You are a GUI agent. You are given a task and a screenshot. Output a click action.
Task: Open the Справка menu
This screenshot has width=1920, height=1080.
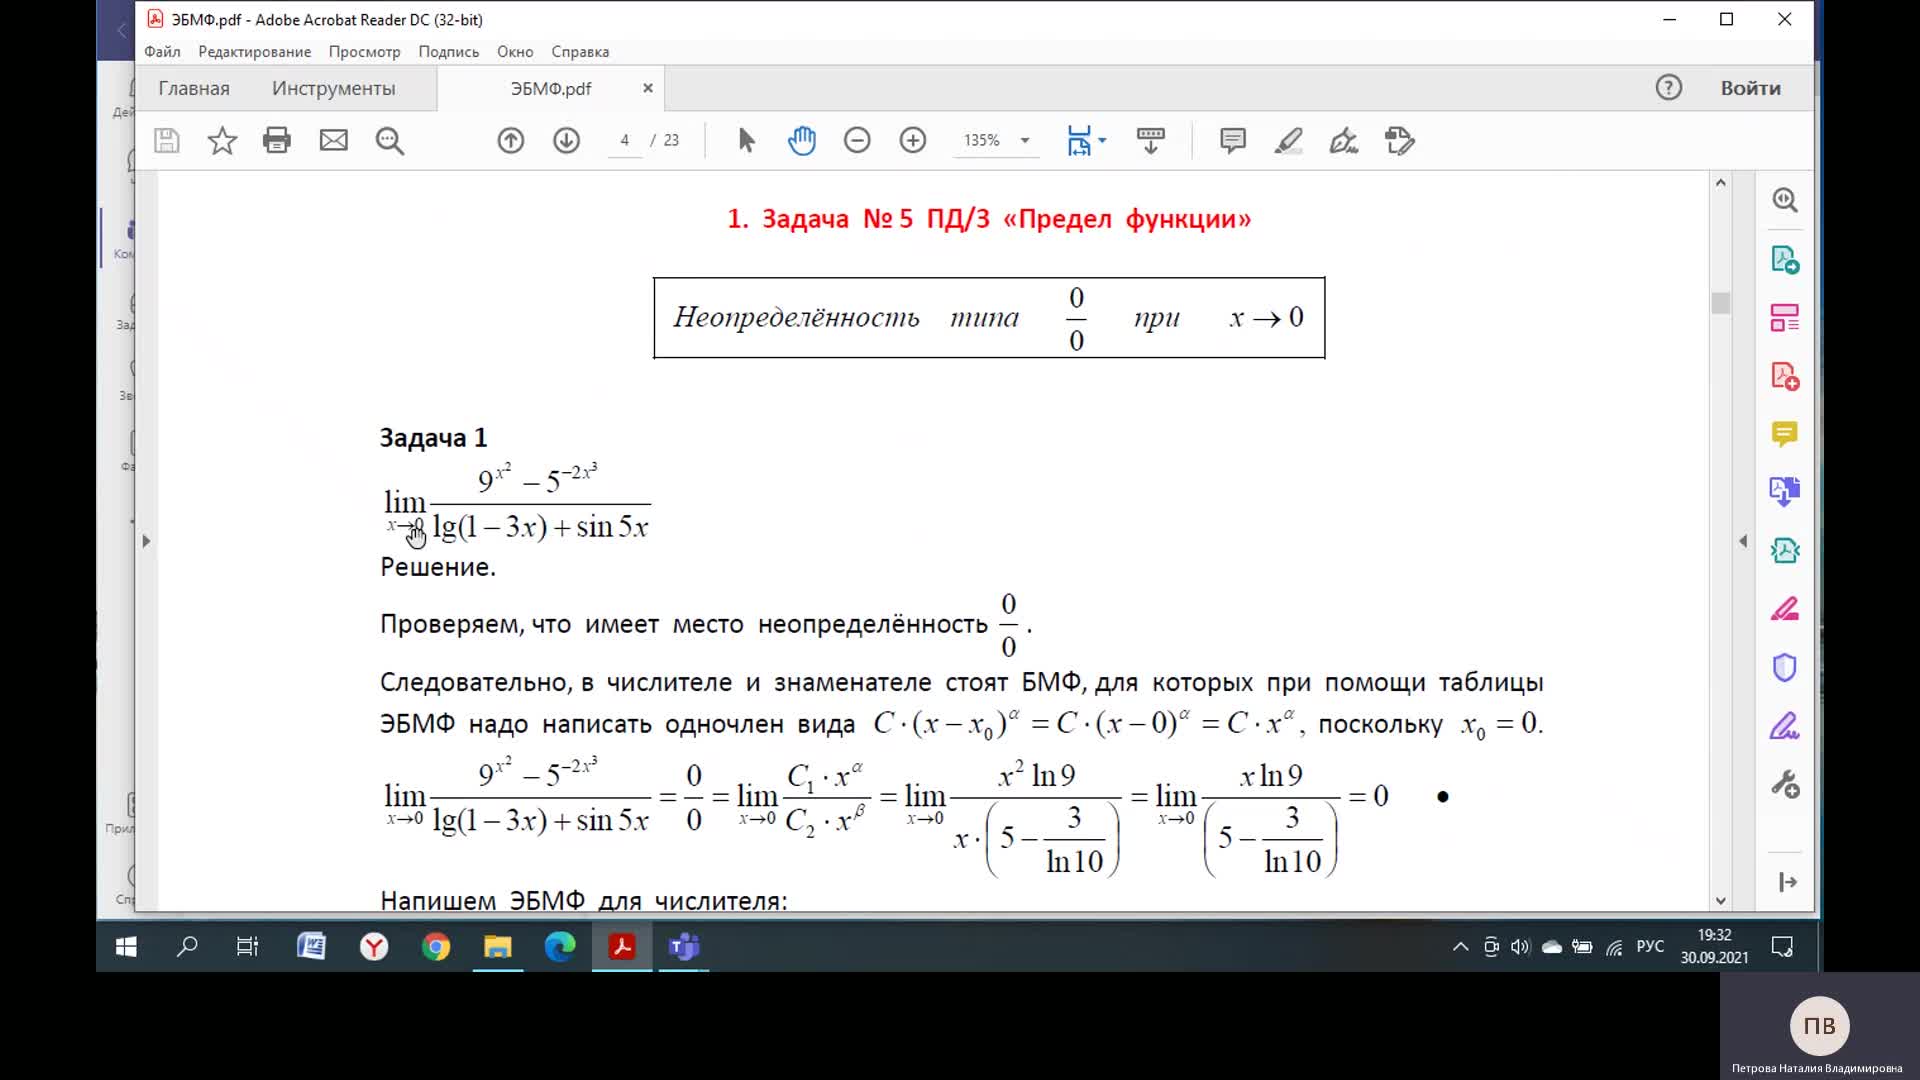tap(580, 52)
